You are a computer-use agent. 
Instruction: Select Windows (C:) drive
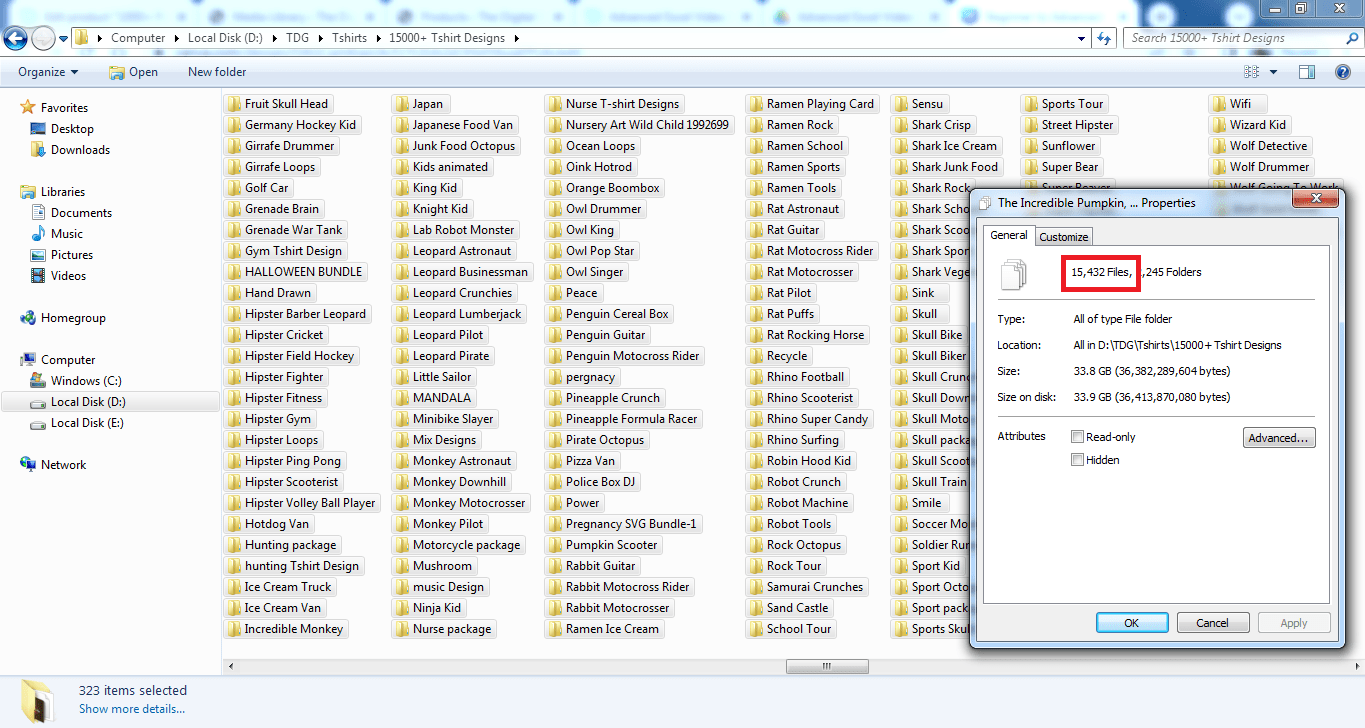pyautogui.click(x=86, y=381)
